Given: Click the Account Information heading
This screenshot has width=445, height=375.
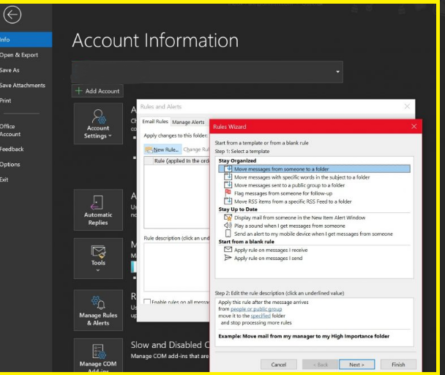Looking at the screenshot, I should point(155,41).
